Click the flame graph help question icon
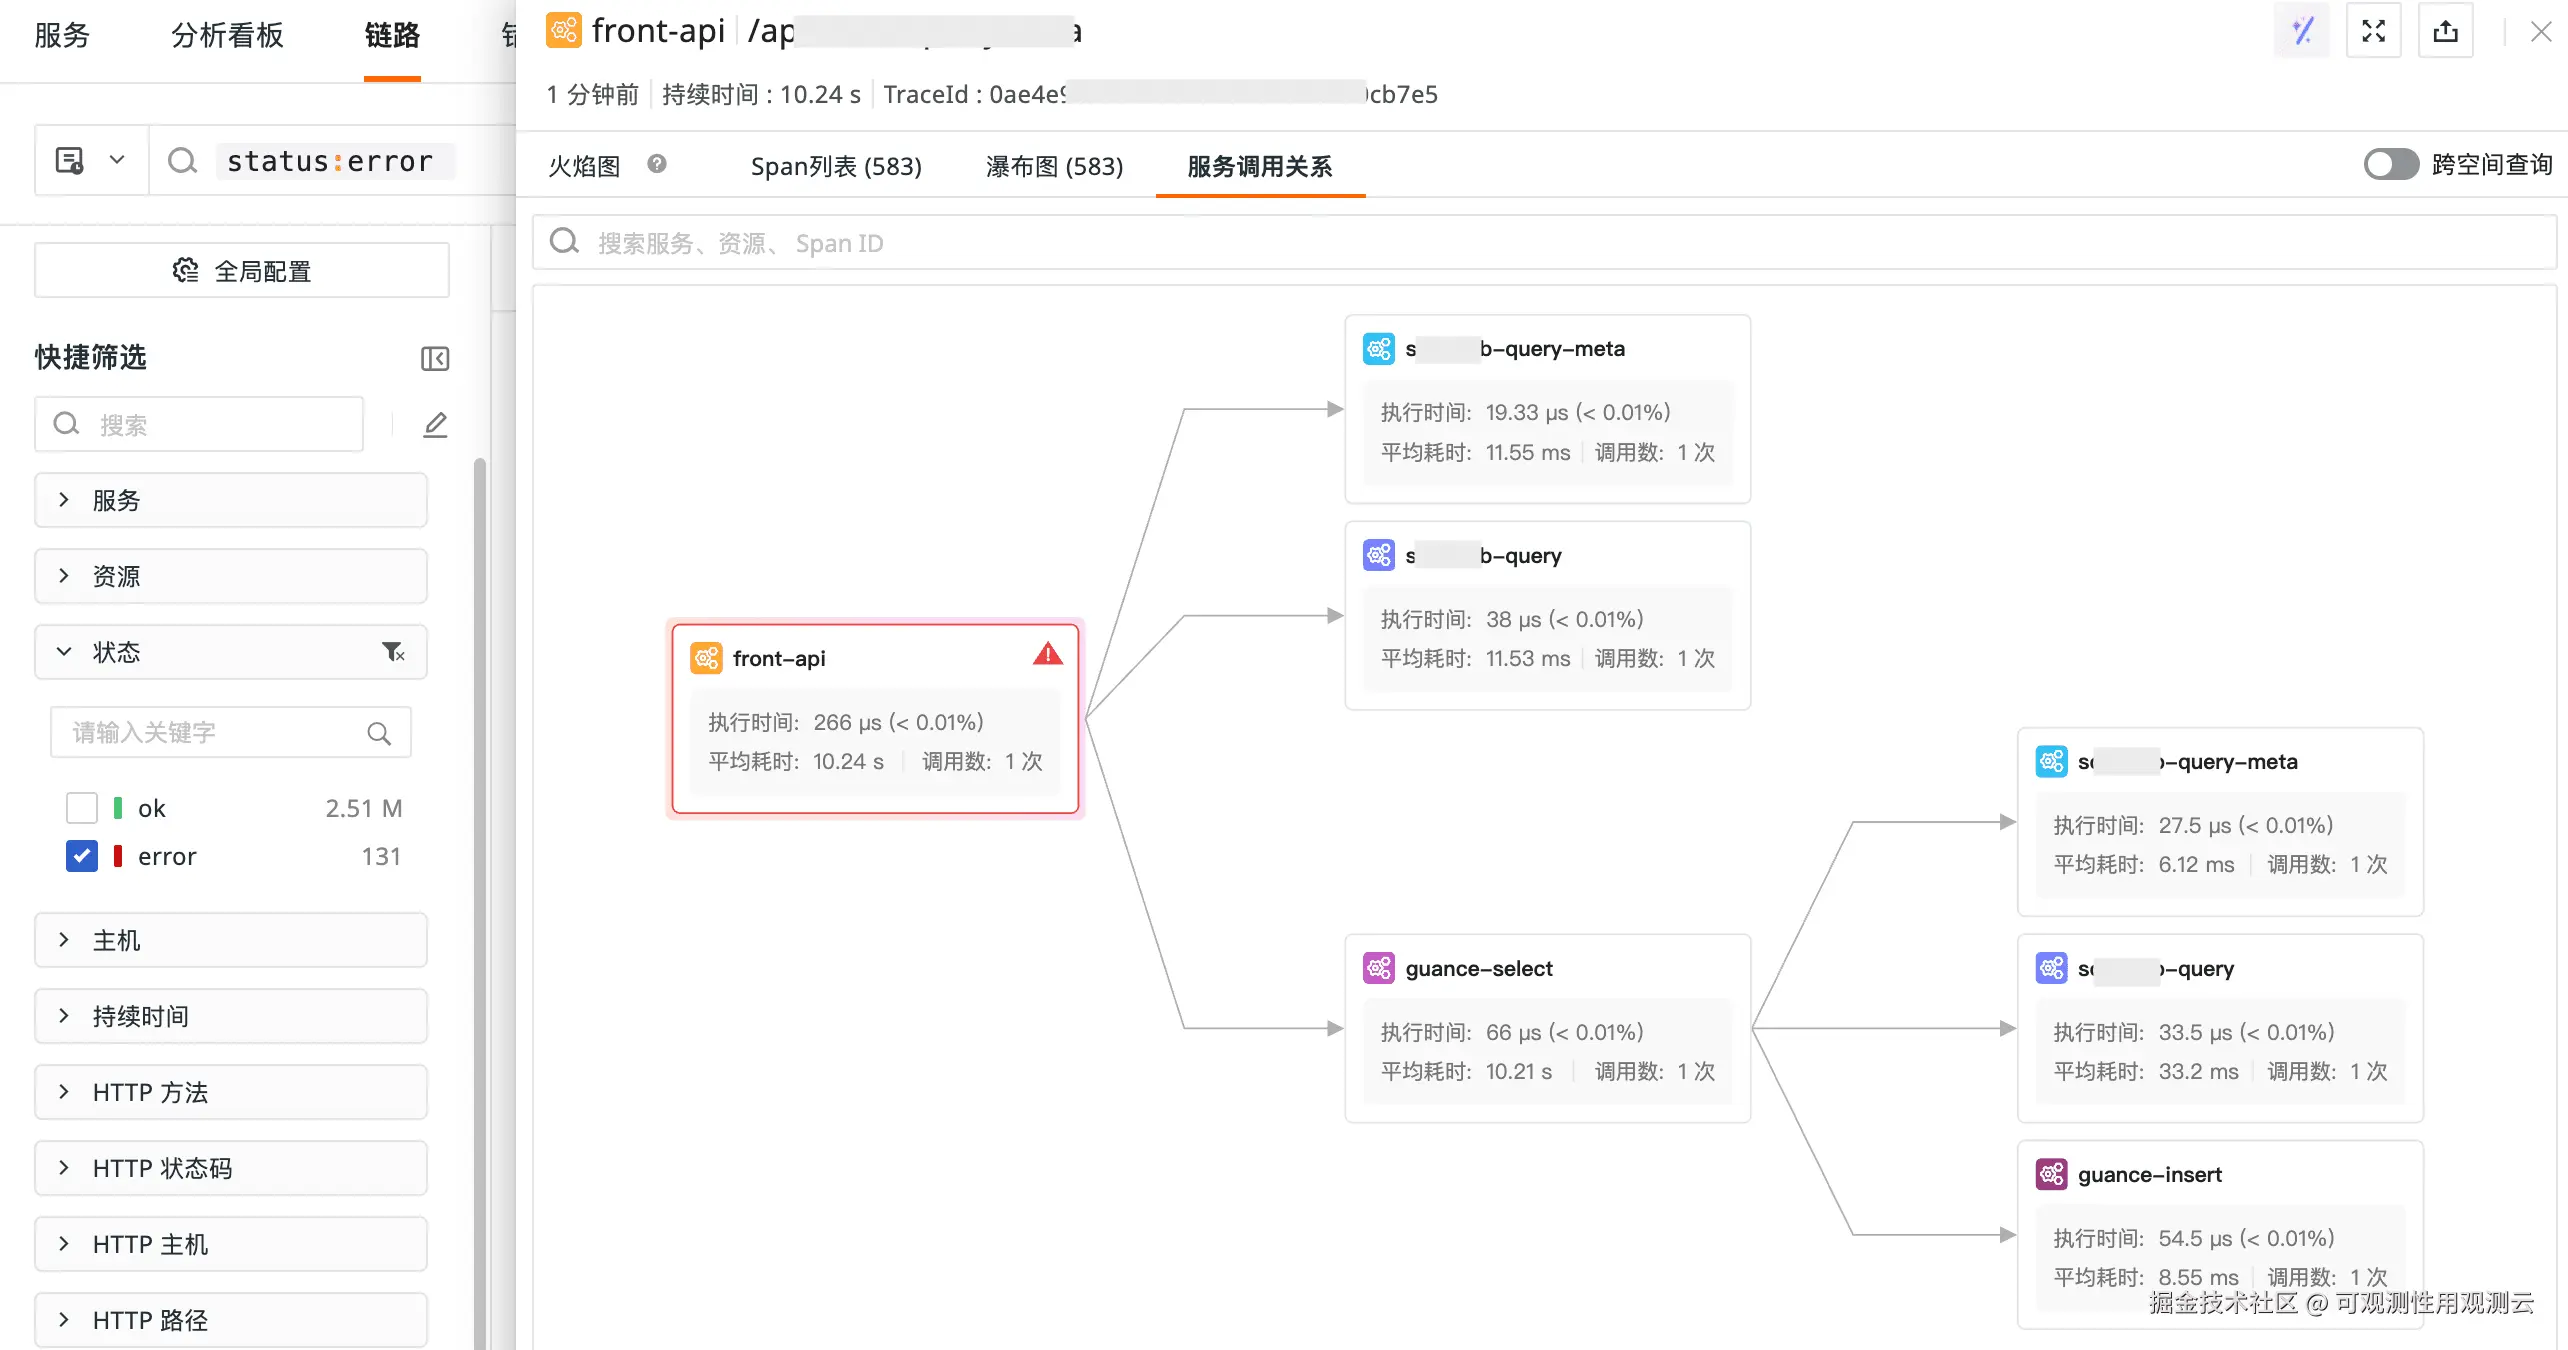 point(657,164)
